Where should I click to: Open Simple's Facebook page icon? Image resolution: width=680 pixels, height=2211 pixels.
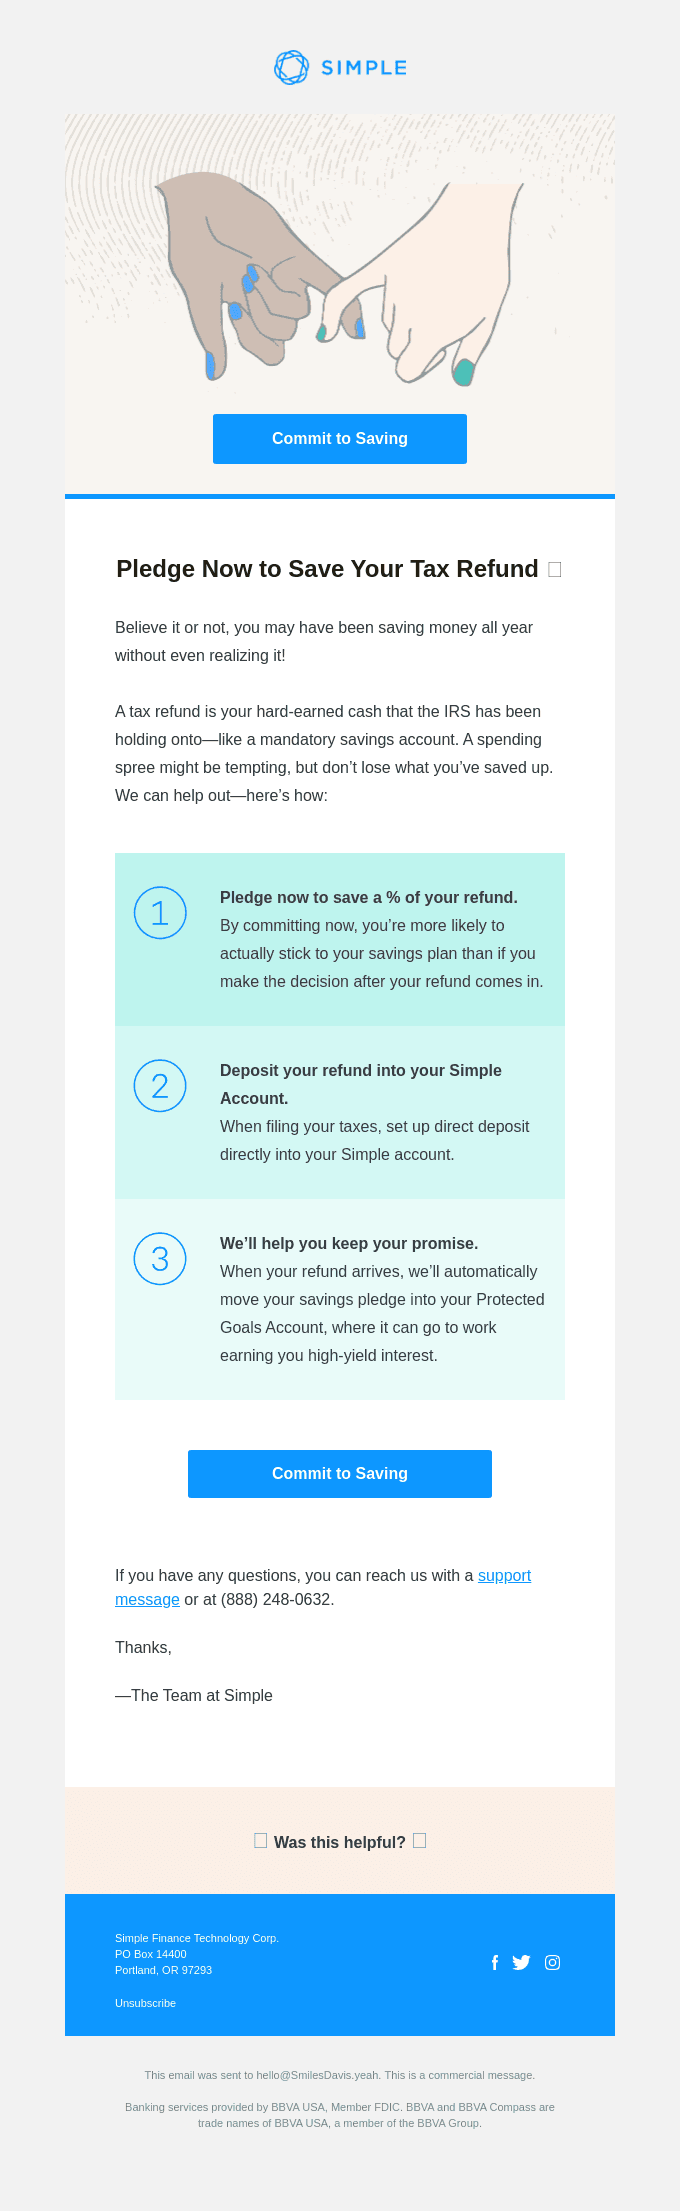tap(495, 1962)
